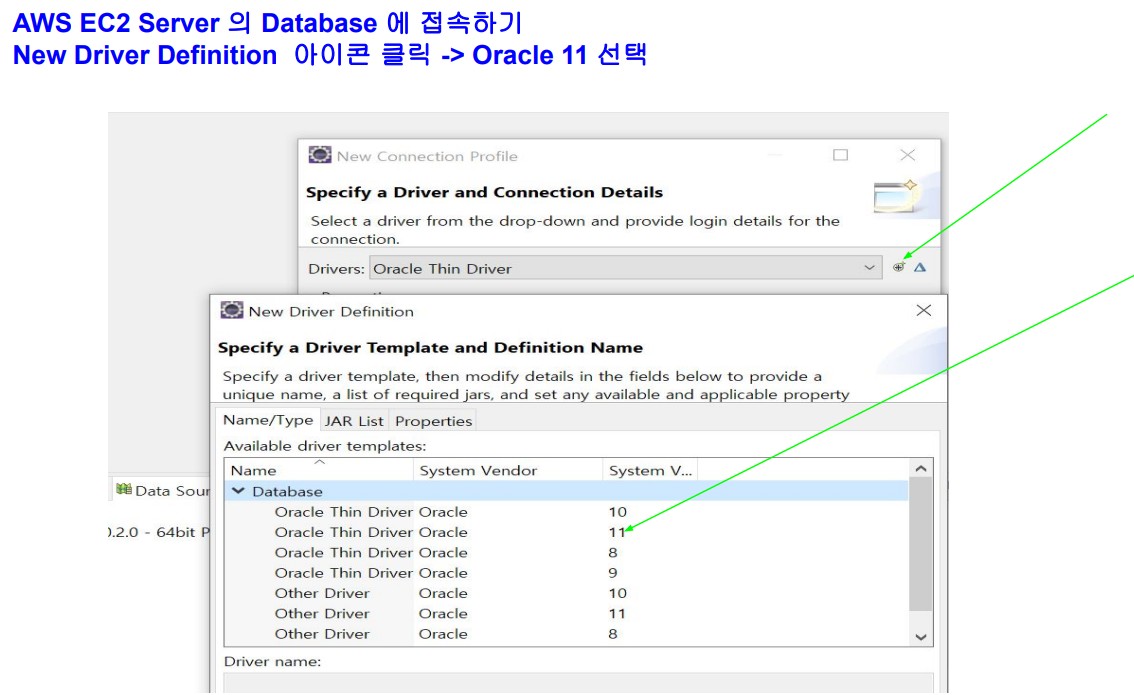This screenshot has width=1134, height=695.
Task: Click the vertical scrollbar thumb in templates list
Action: click(x=921, y=545)
